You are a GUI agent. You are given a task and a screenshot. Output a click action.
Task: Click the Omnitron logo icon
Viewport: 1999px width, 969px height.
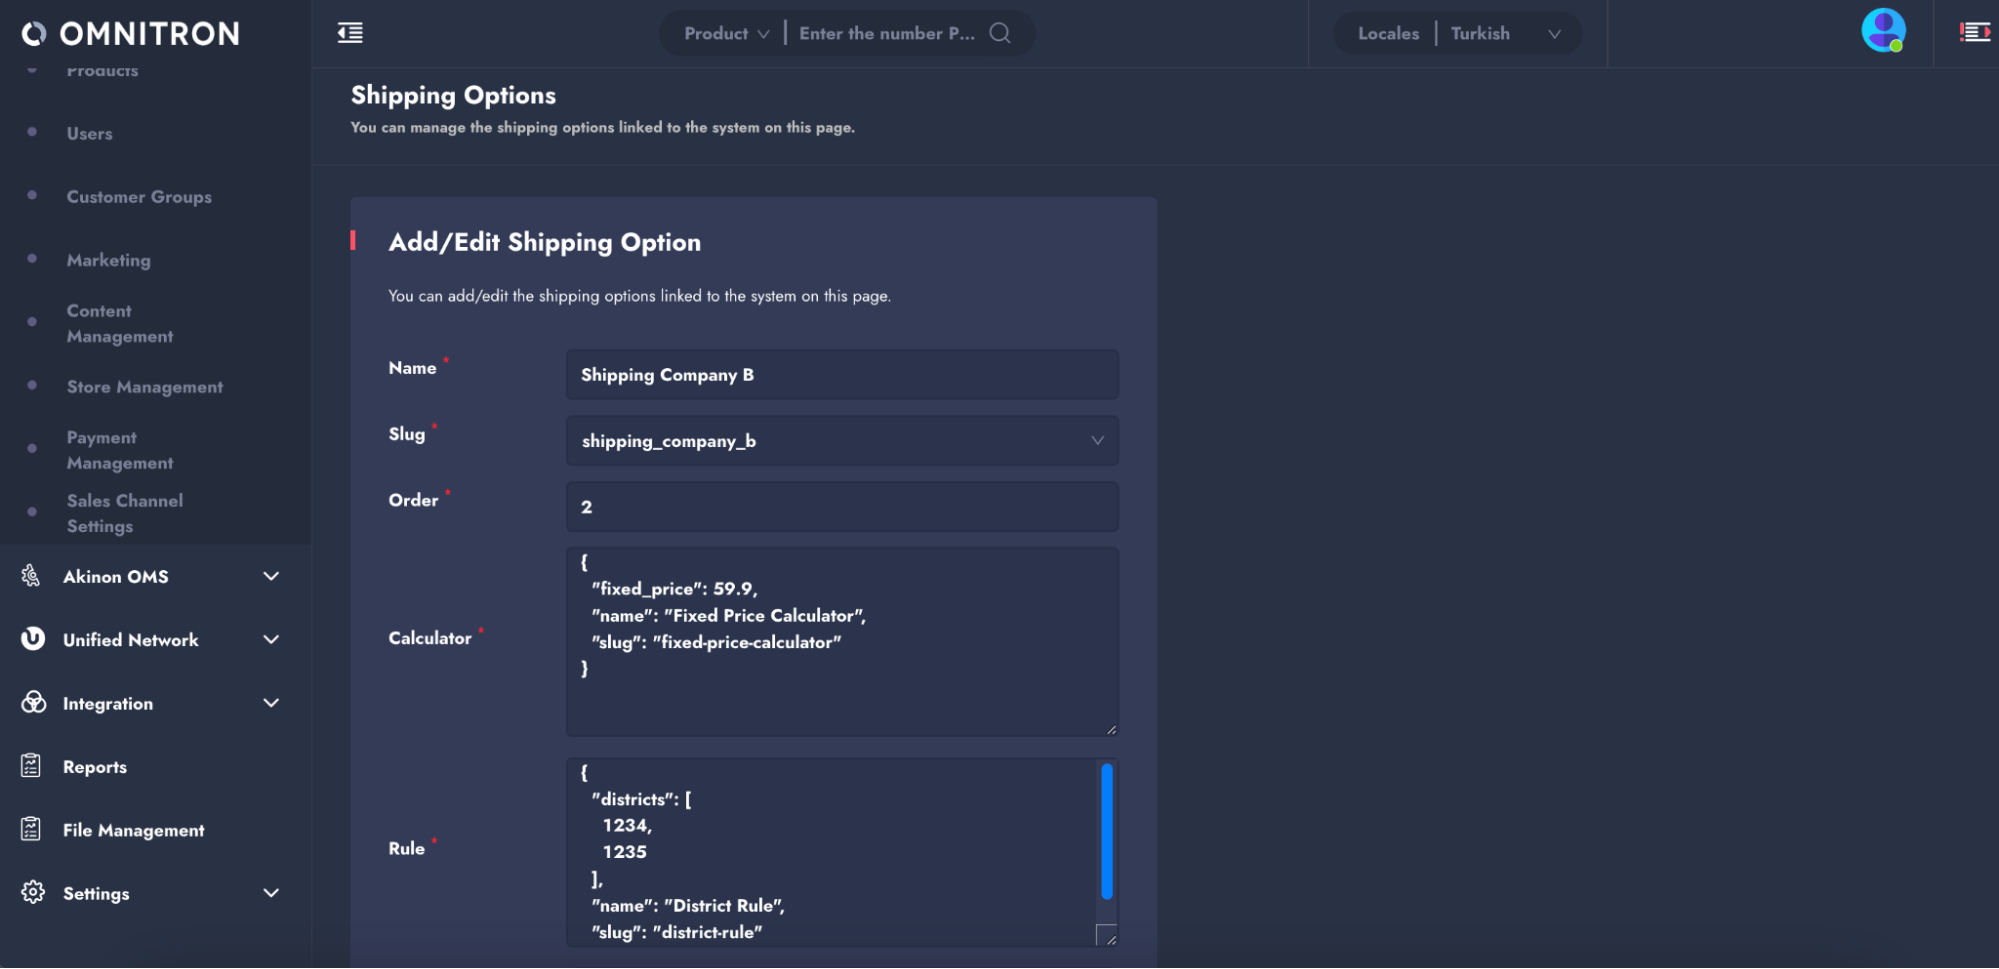(34, 34)
